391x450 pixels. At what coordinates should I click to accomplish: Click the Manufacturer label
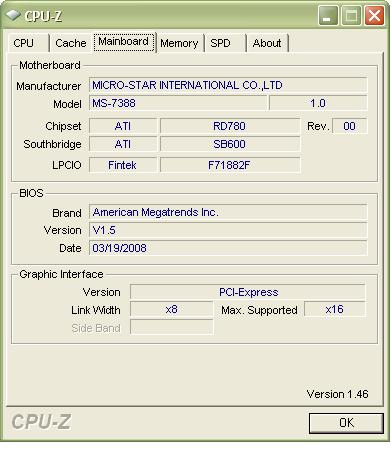[49, 86]
